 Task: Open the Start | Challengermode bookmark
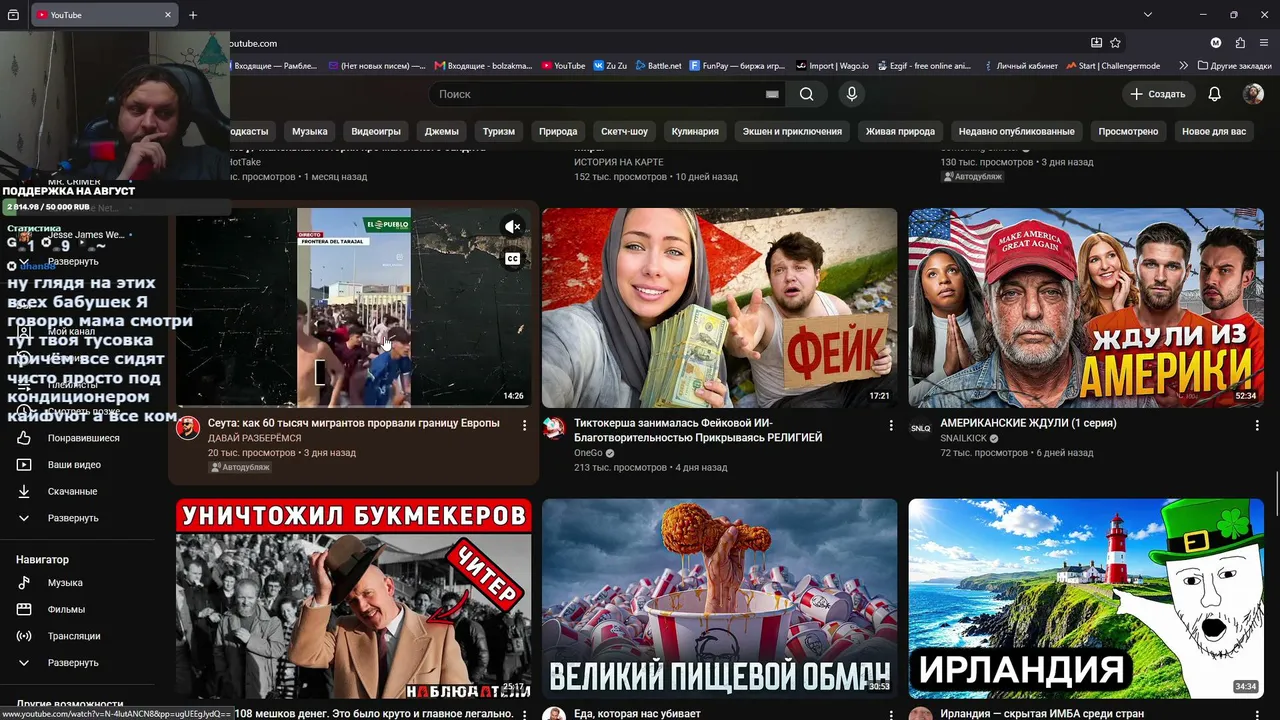point(1113,66)
